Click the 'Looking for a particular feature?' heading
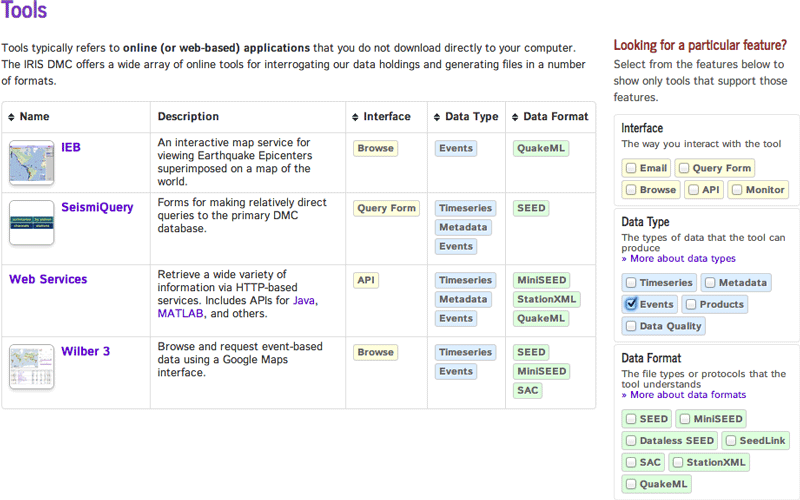 (x=700, y=45)
